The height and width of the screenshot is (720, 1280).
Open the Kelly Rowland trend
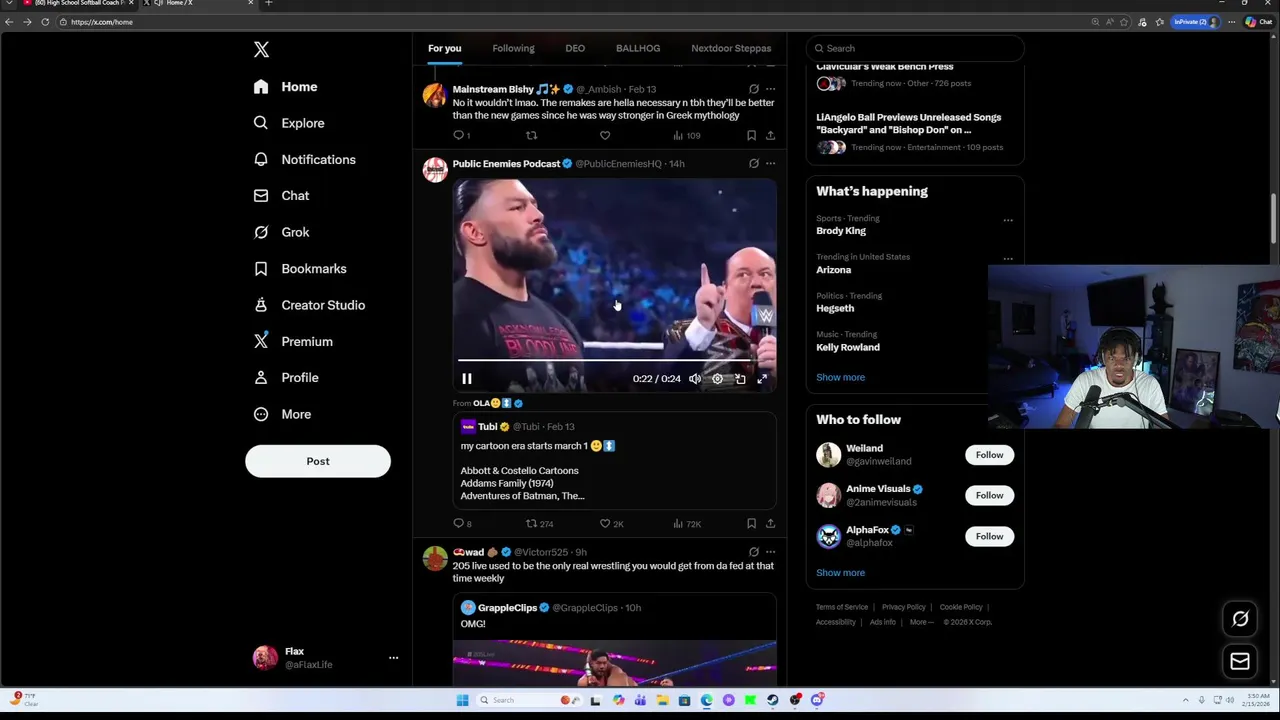click(848, 347)
